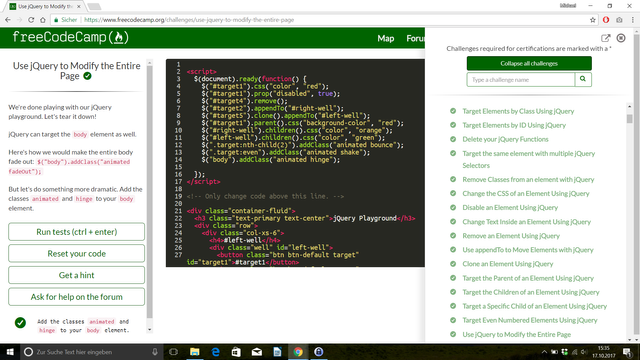Click the search magnifier button
Viewport: 640px width, 360px height.
(583, 79)
